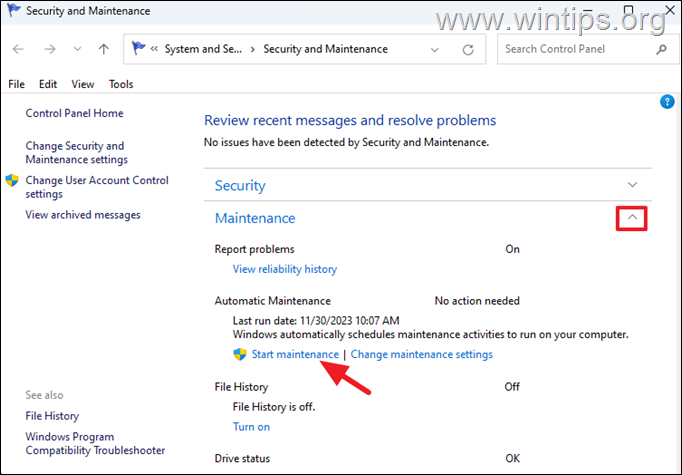
Task: Open the View menu
Action: [83, 84]
